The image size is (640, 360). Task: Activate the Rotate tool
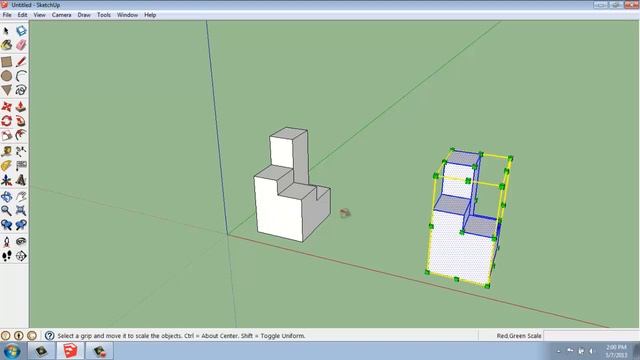pyautogui.click(x=6, y=121)
